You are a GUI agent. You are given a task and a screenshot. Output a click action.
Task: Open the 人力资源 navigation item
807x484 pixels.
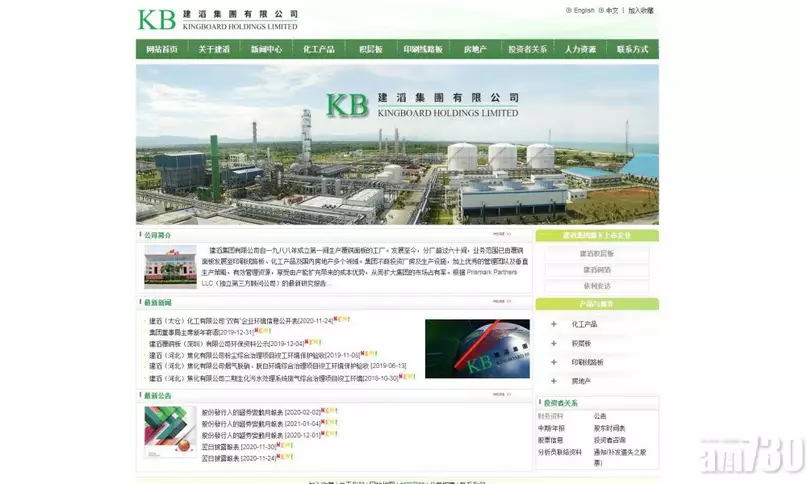tap(580, 49)
